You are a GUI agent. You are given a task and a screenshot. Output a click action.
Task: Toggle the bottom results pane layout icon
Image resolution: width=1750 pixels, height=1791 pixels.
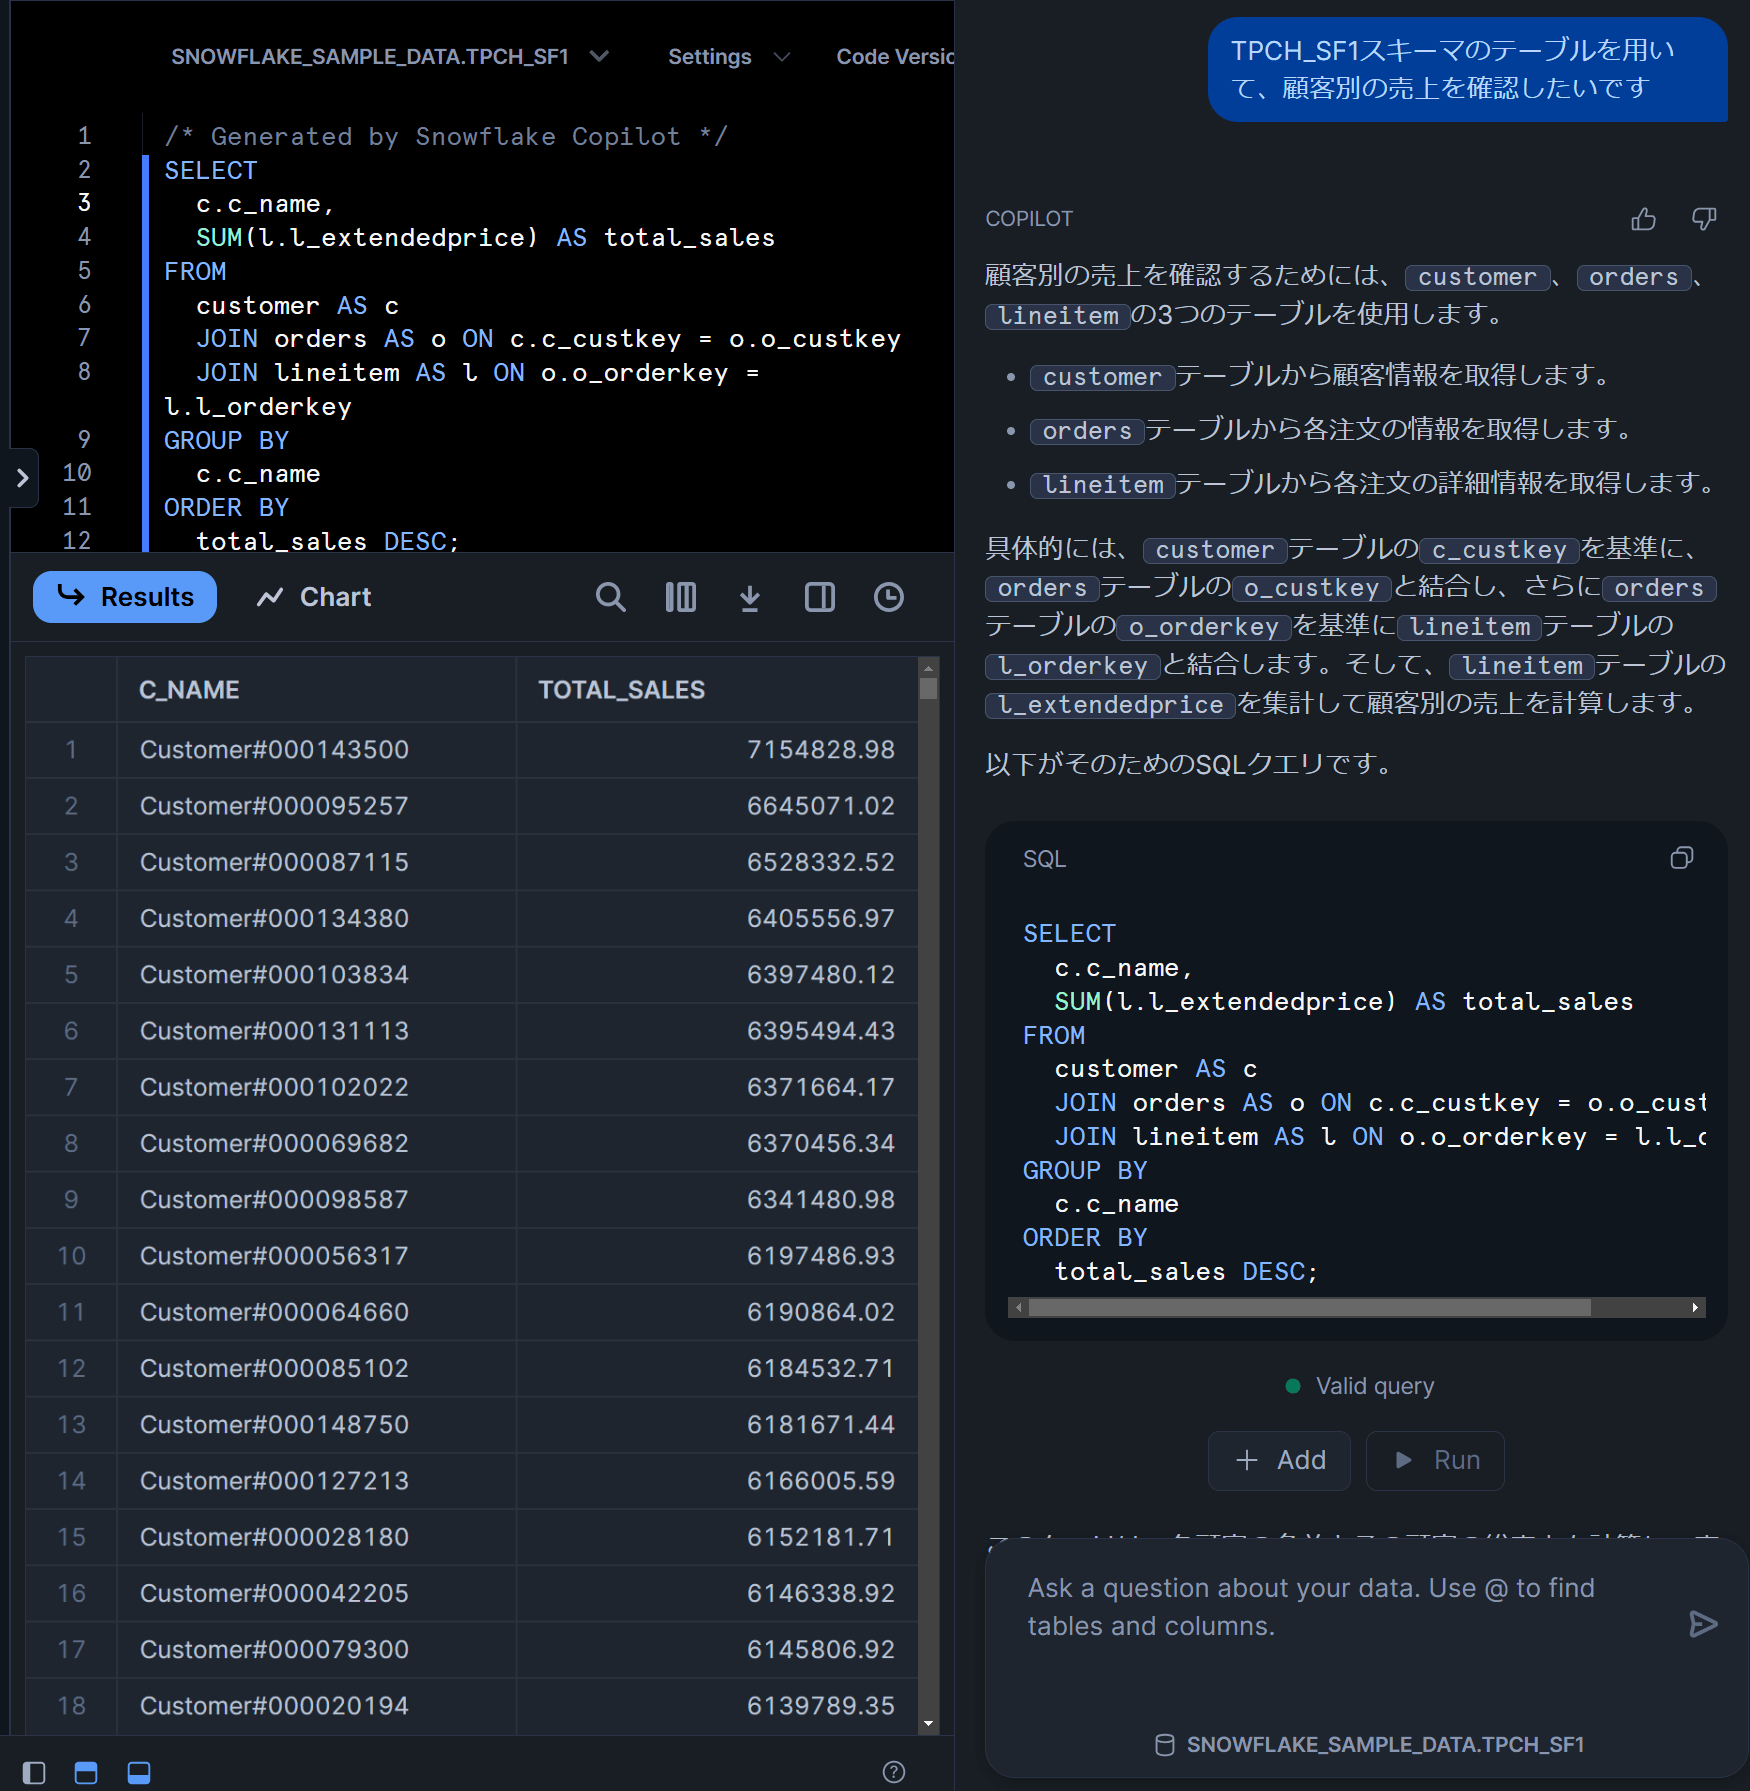pos(139,1772)
